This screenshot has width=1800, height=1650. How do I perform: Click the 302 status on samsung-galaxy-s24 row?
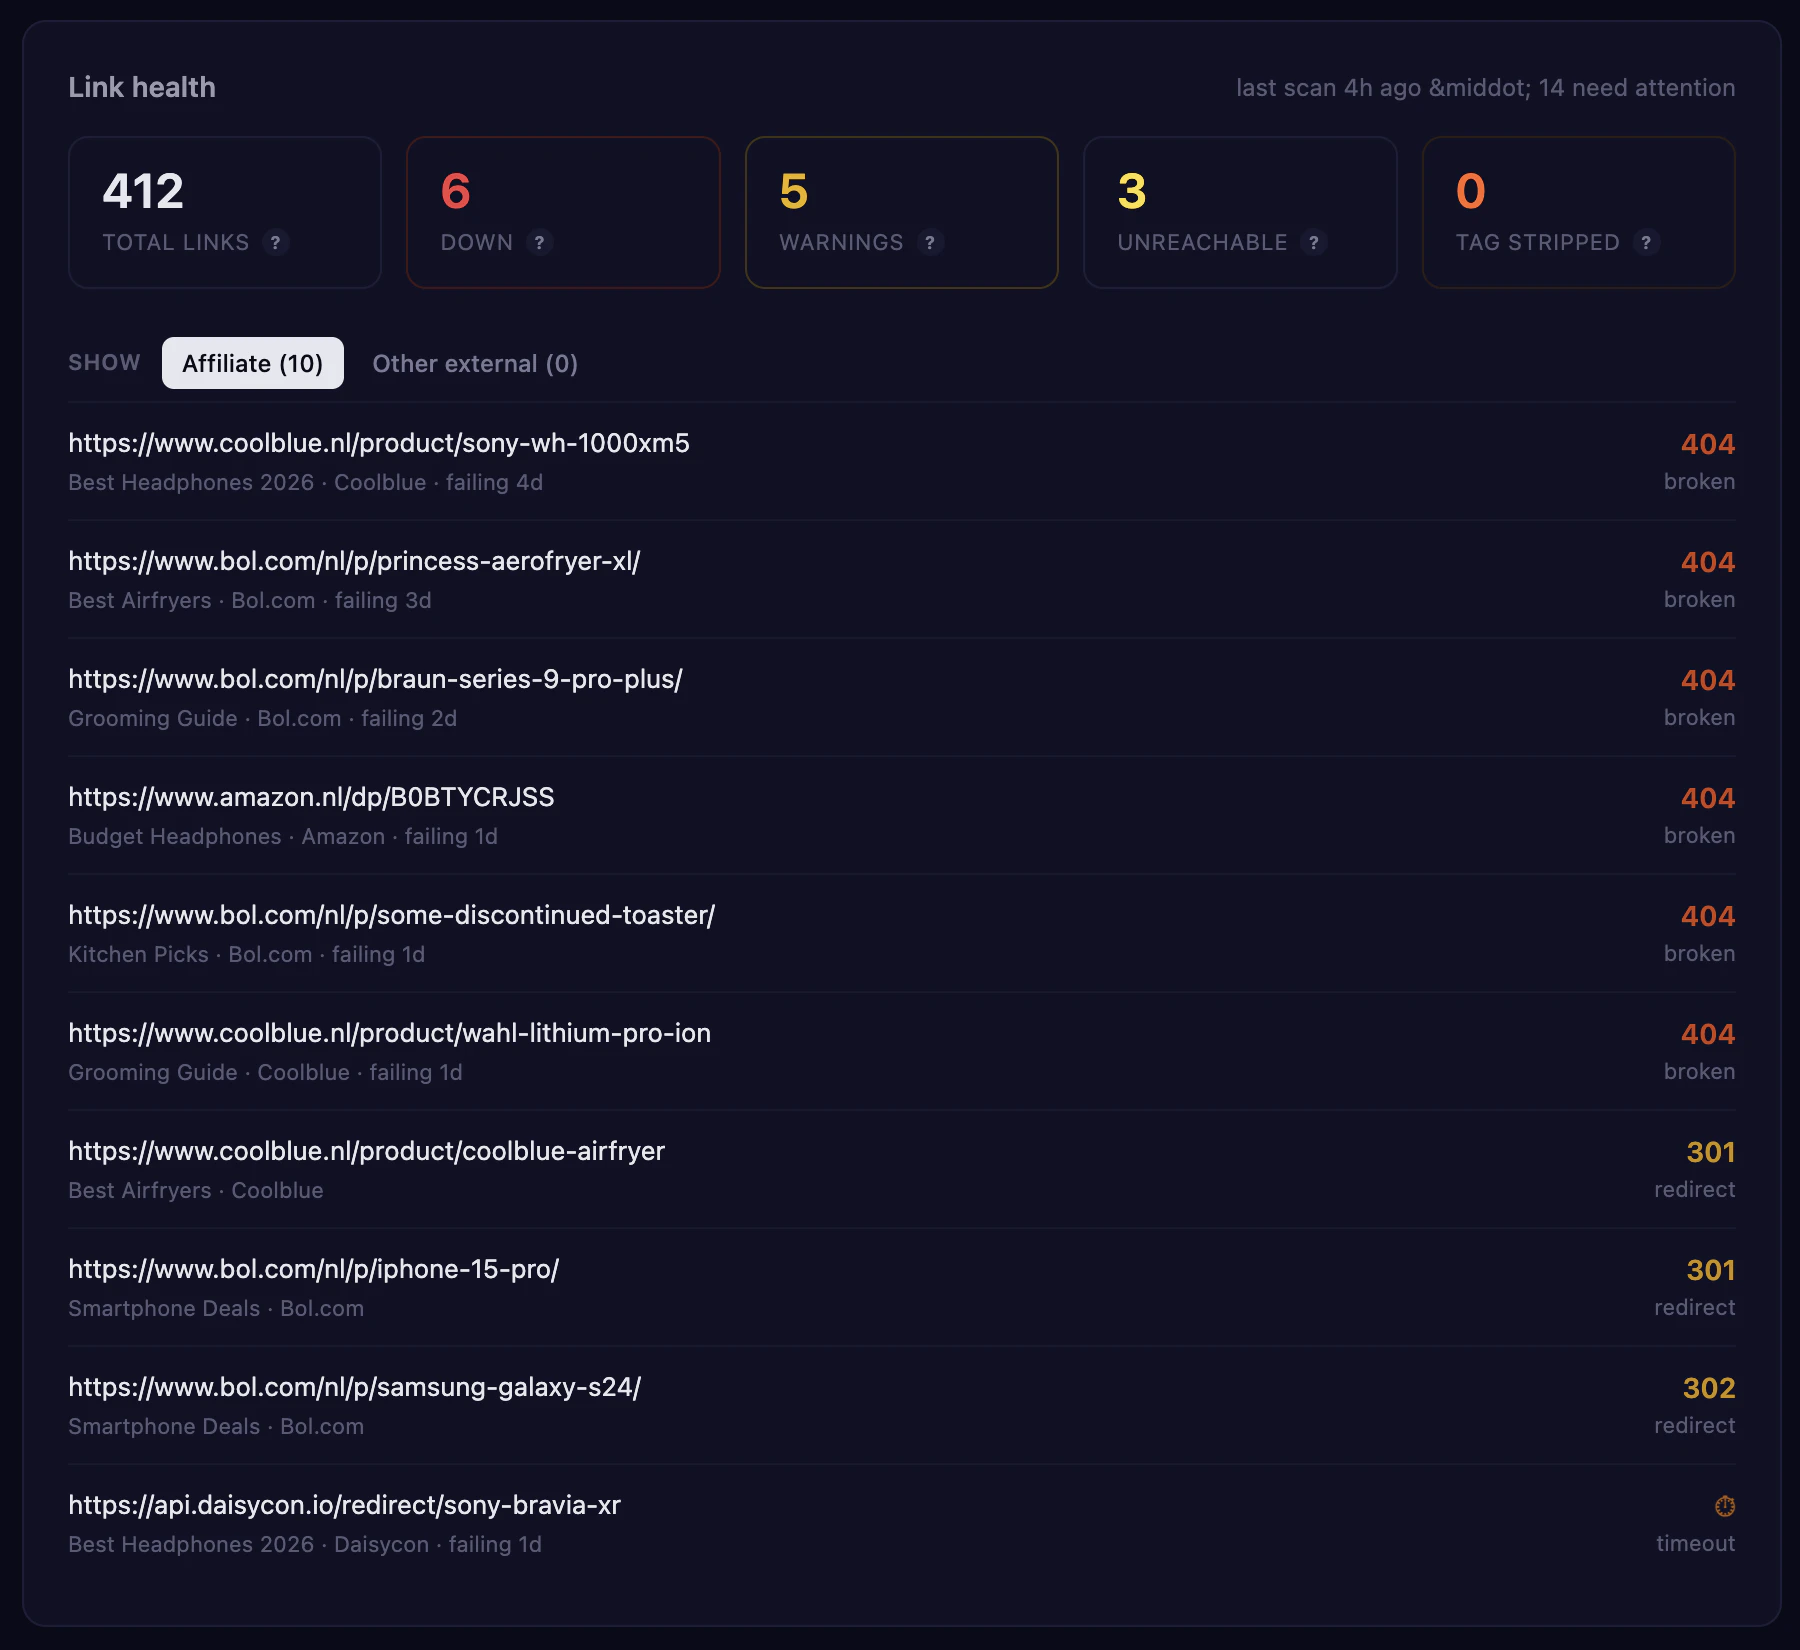click(1709, 1388)
